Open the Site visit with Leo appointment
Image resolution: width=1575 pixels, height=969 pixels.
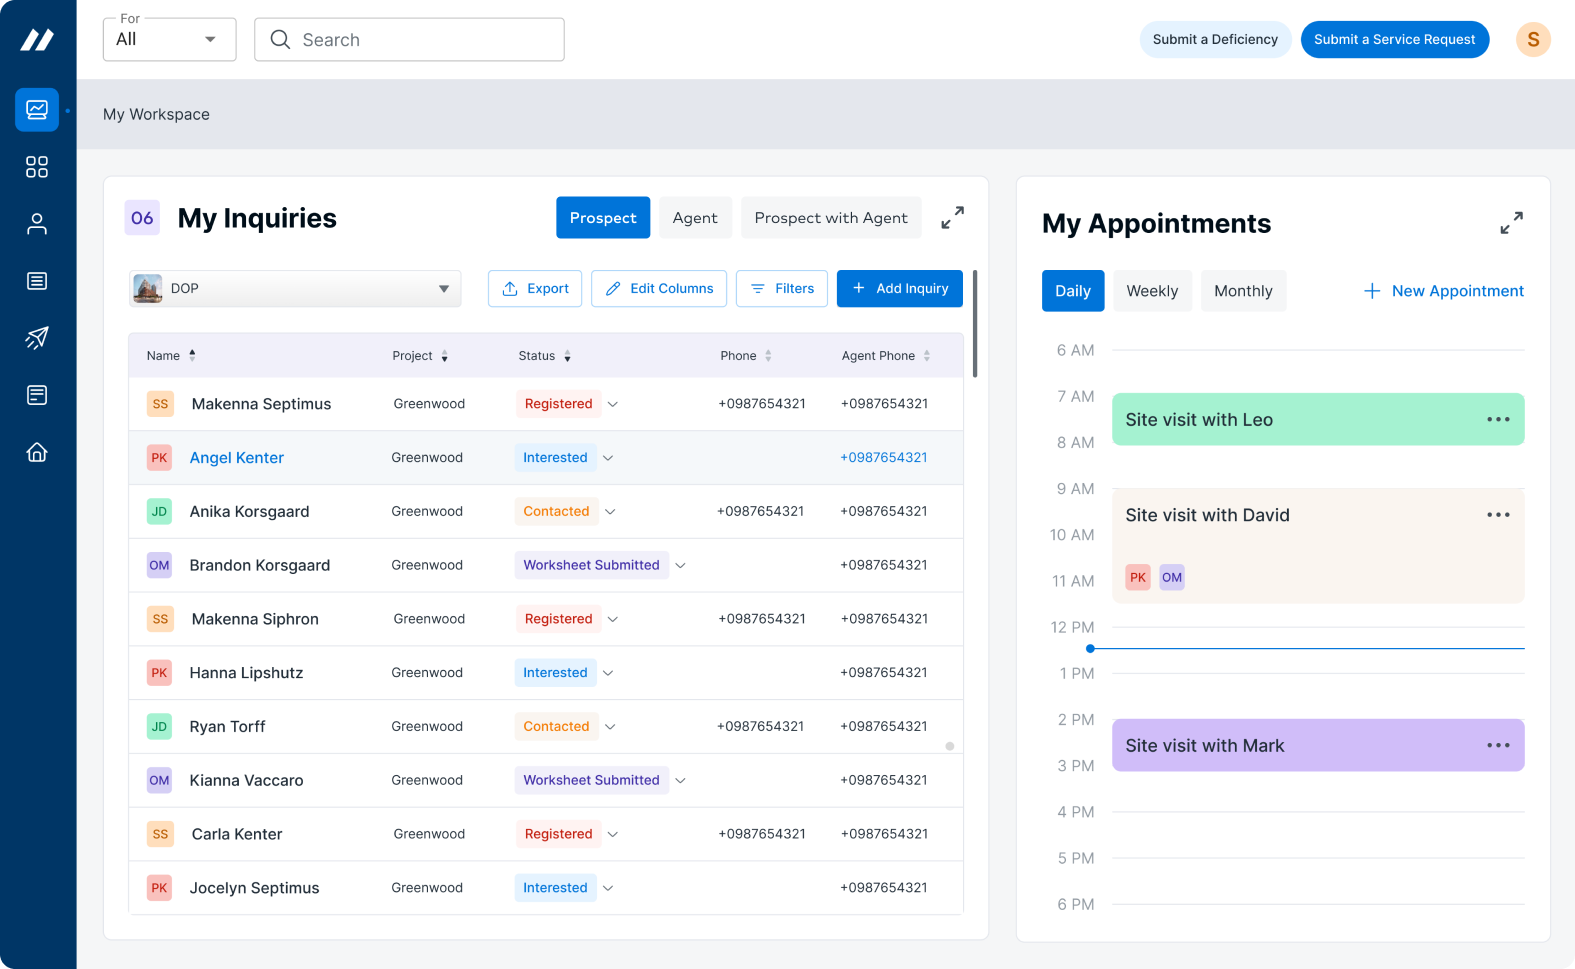(1318, 419)
